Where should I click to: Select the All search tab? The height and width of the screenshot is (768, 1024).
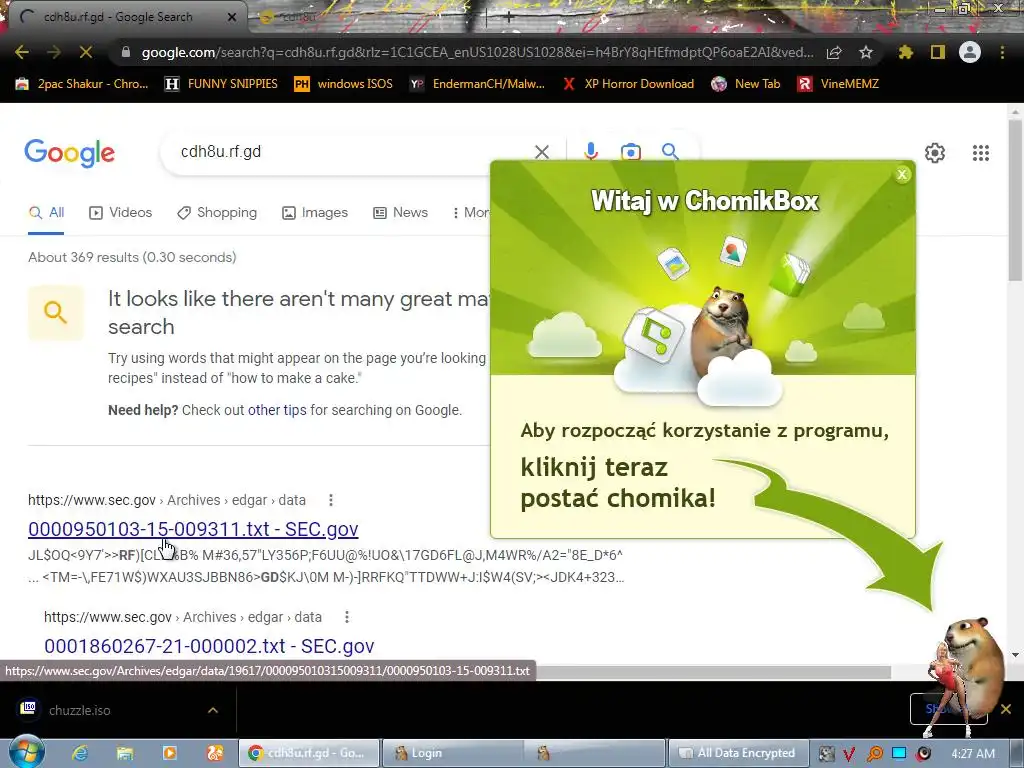[46, 213]
